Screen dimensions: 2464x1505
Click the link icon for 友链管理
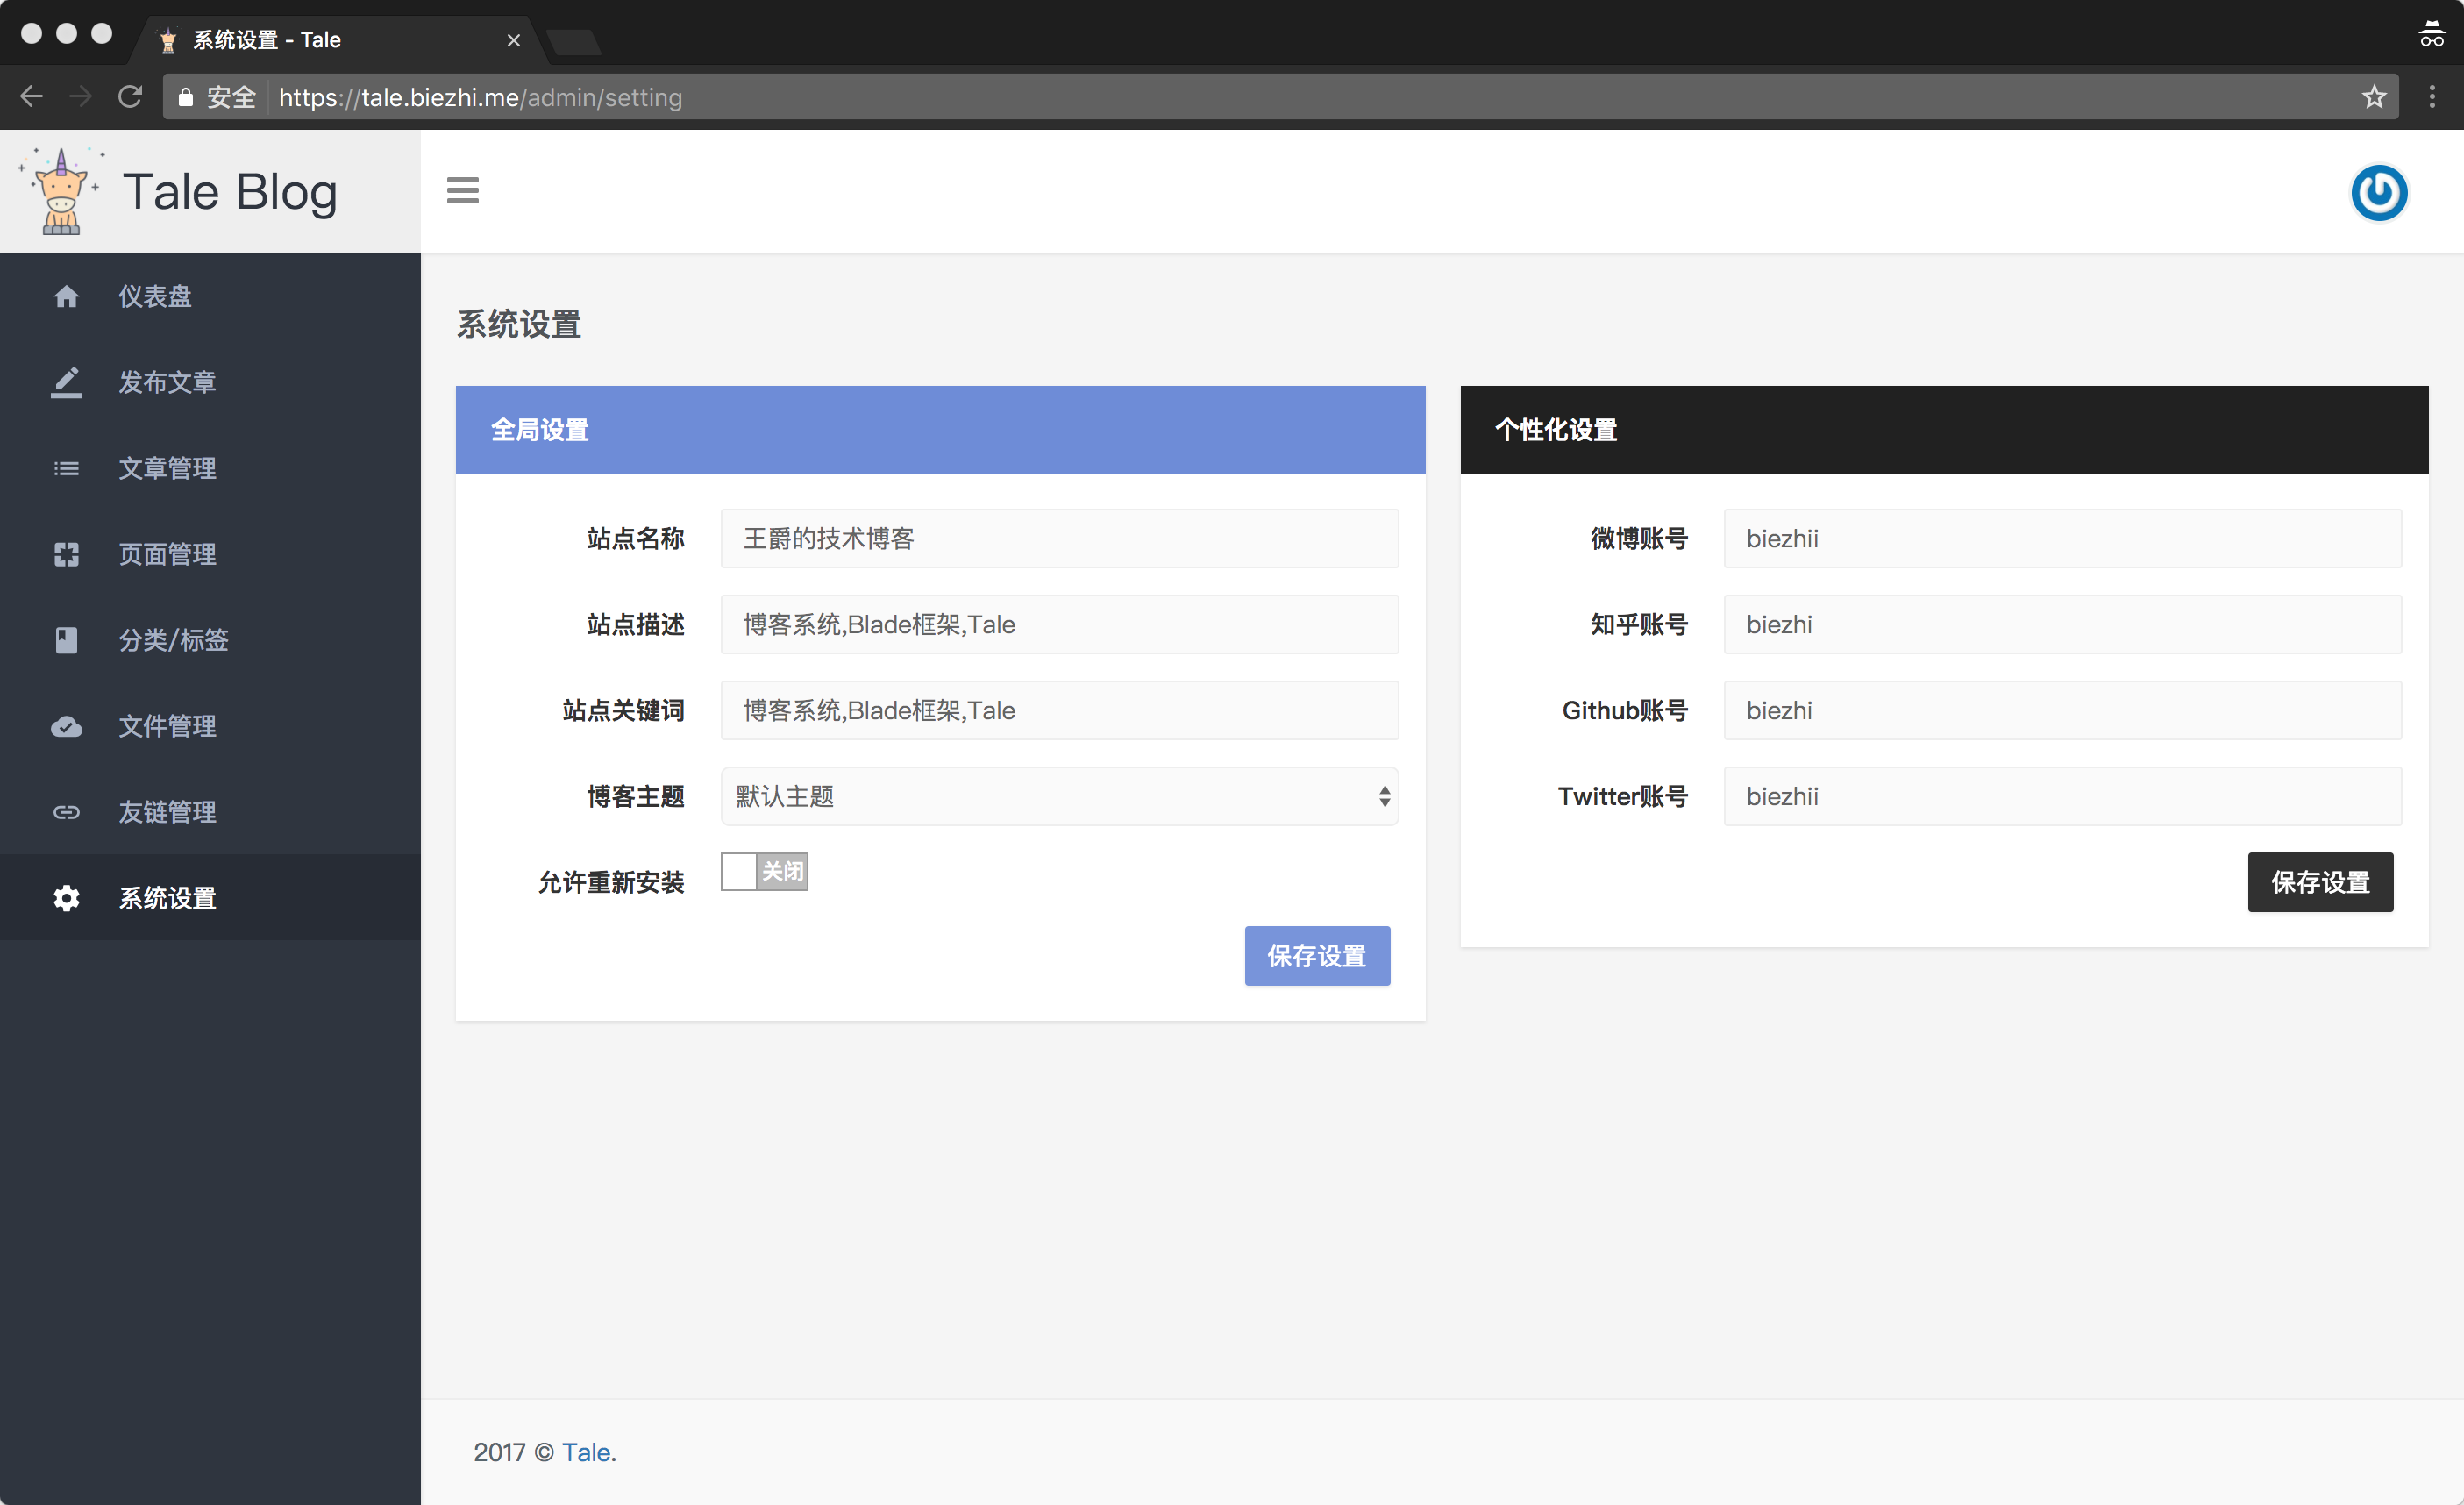66,812
